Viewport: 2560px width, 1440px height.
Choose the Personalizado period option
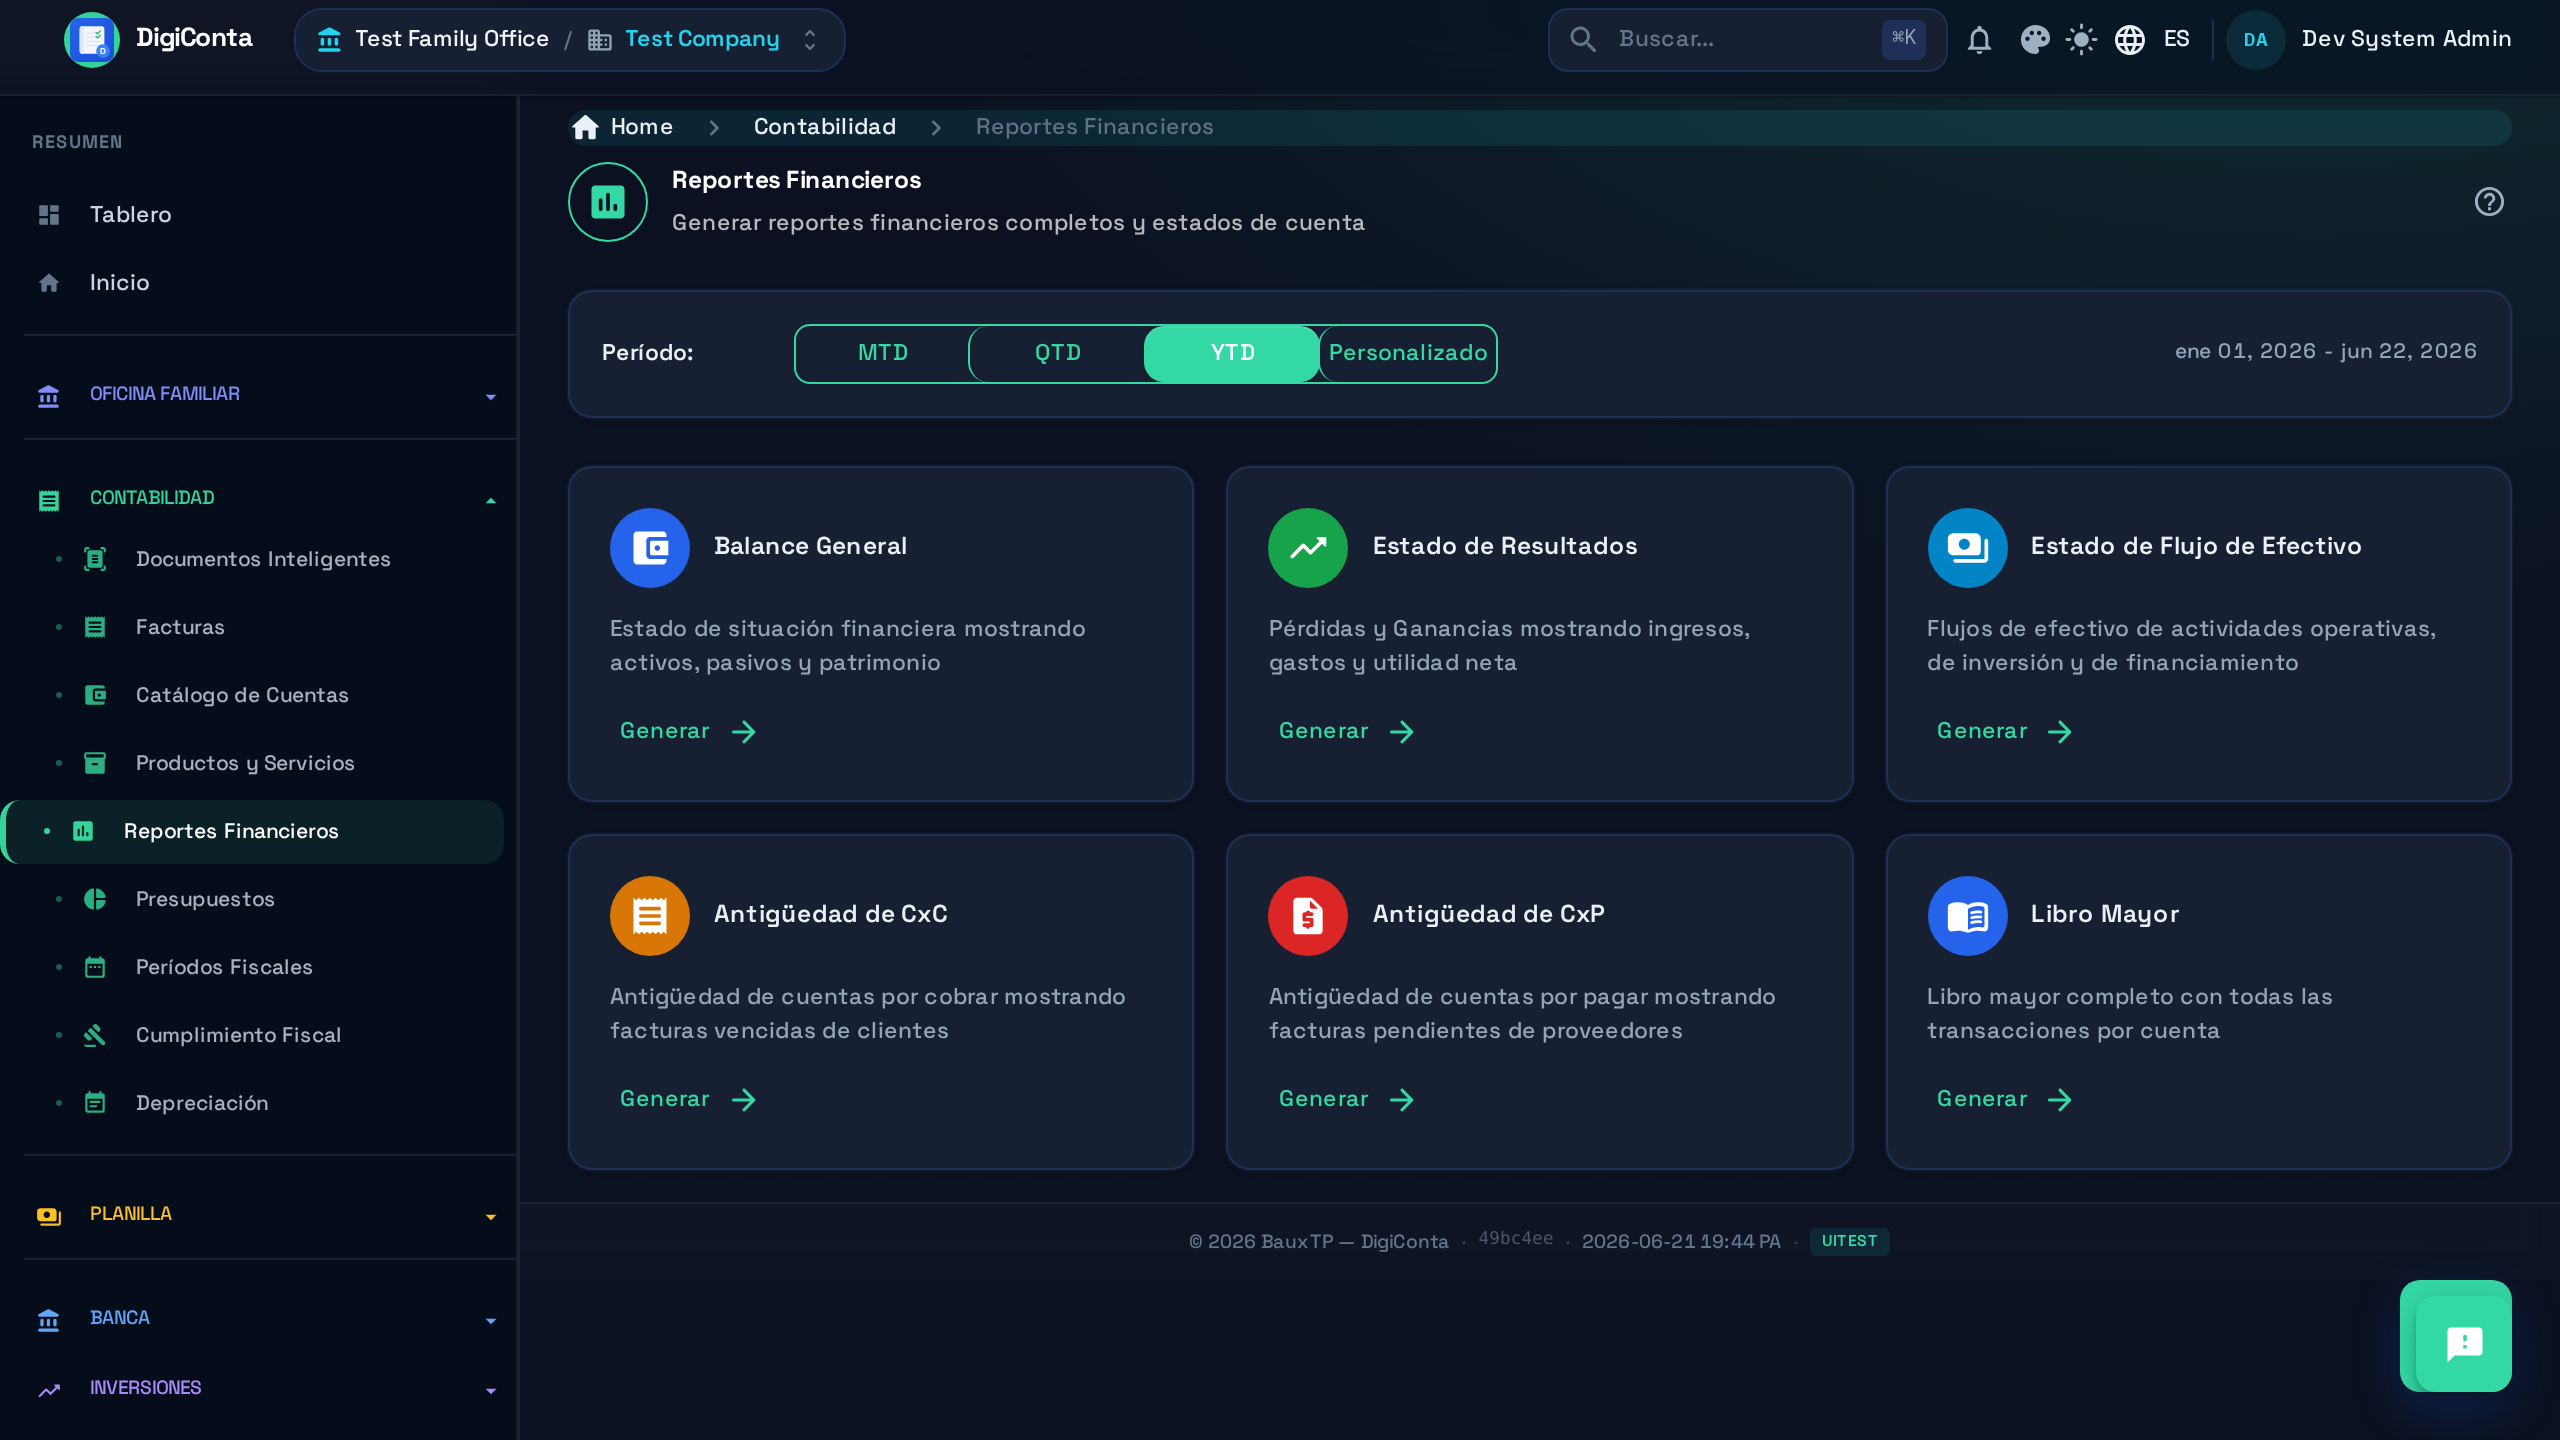1407,353
